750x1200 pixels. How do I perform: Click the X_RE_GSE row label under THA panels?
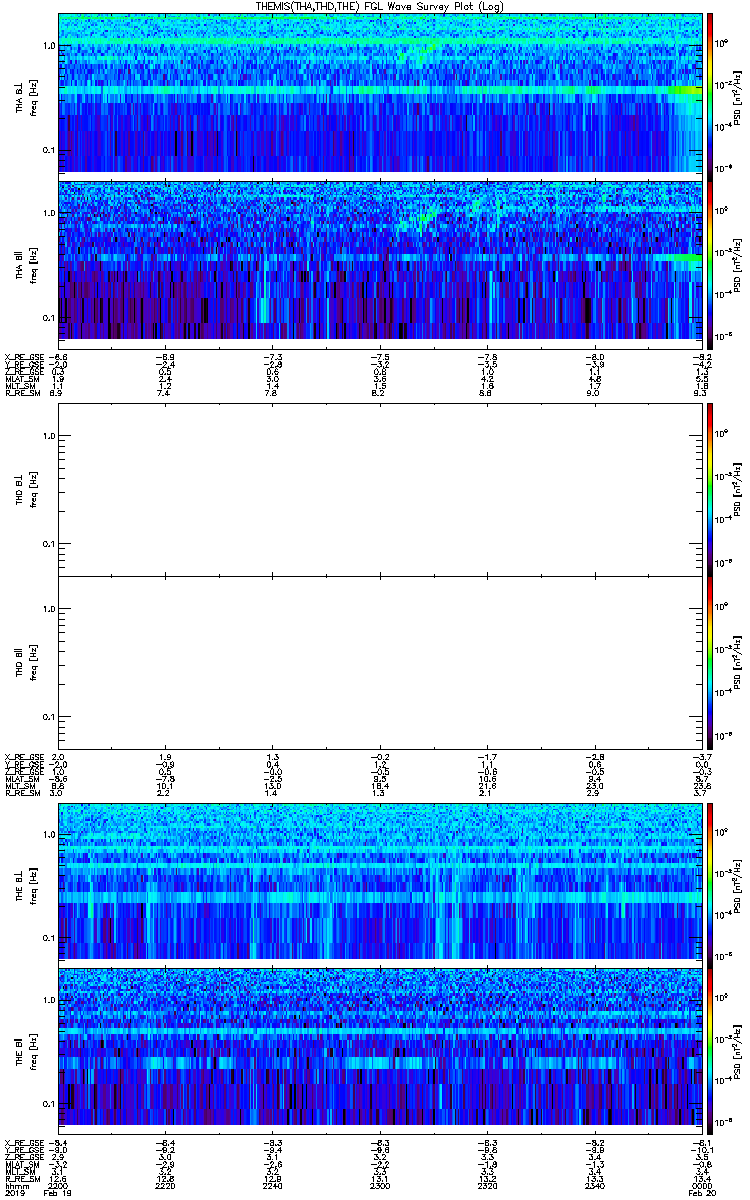tap(24, 356)
